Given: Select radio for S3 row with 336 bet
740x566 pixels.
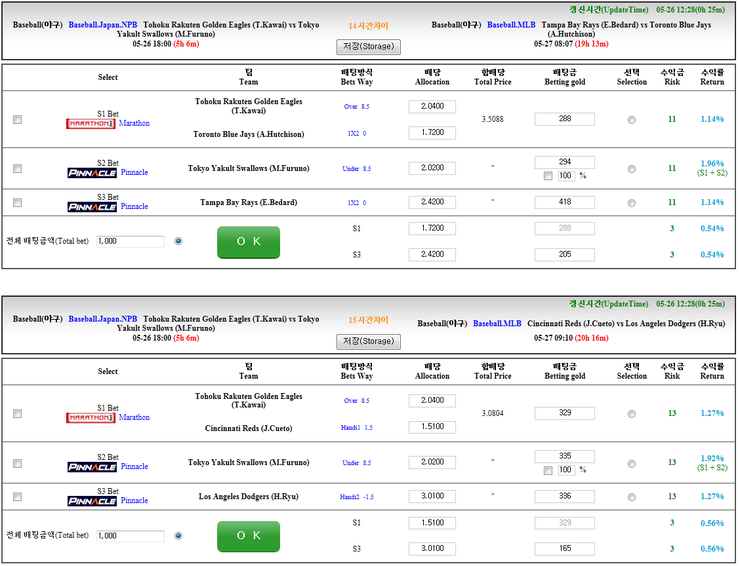Looking at the screenshot, I should point(631,497).
